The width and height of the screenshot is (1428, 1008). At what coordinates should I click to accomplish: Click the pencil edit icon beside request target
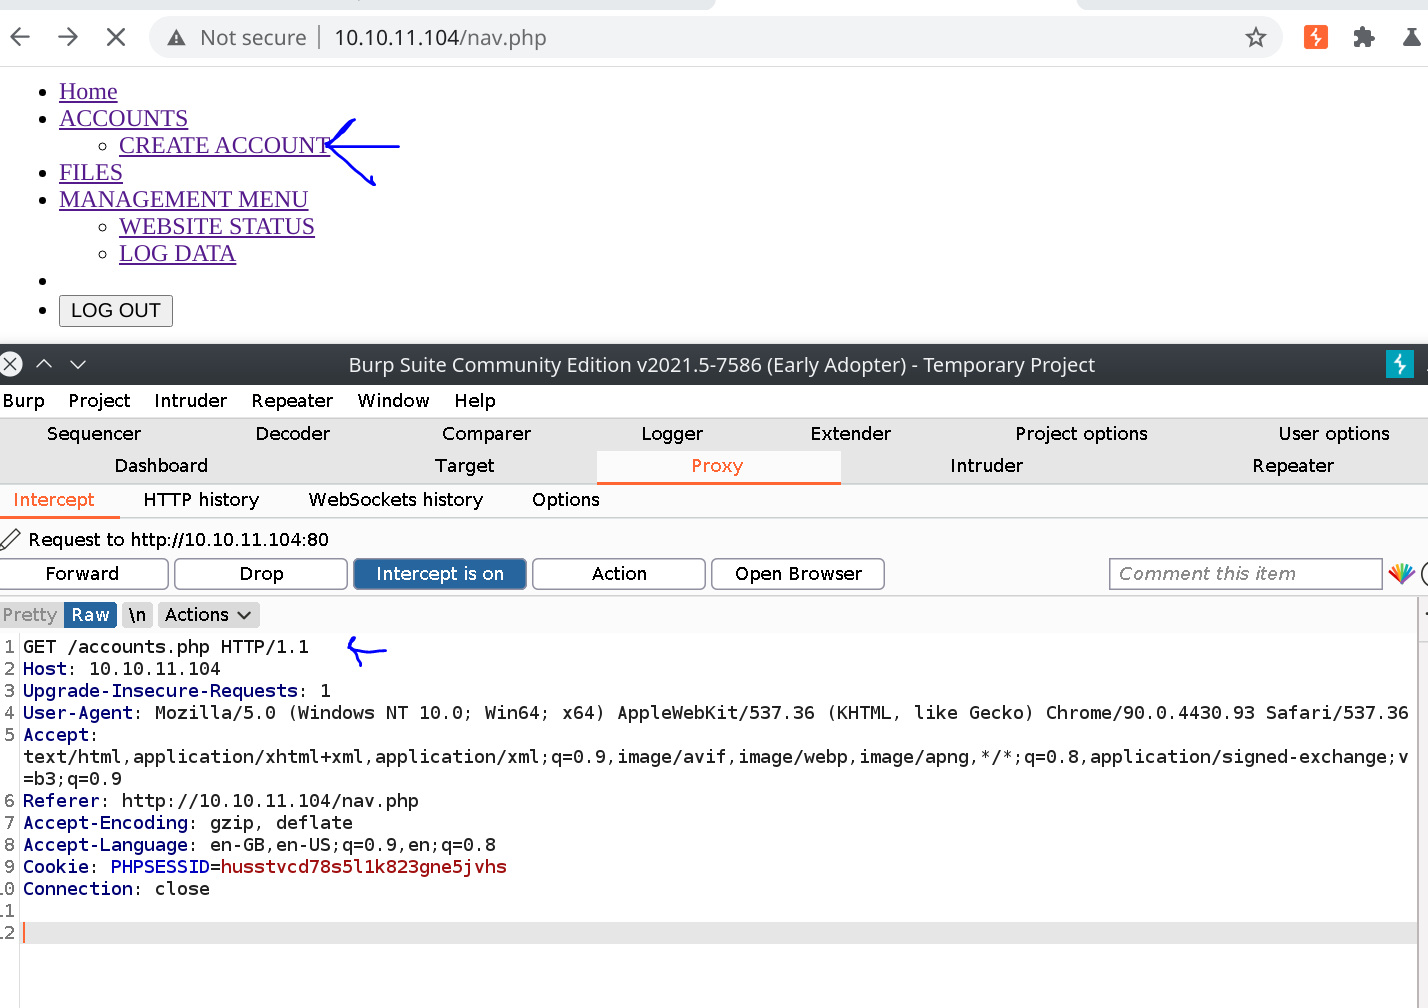11,540
